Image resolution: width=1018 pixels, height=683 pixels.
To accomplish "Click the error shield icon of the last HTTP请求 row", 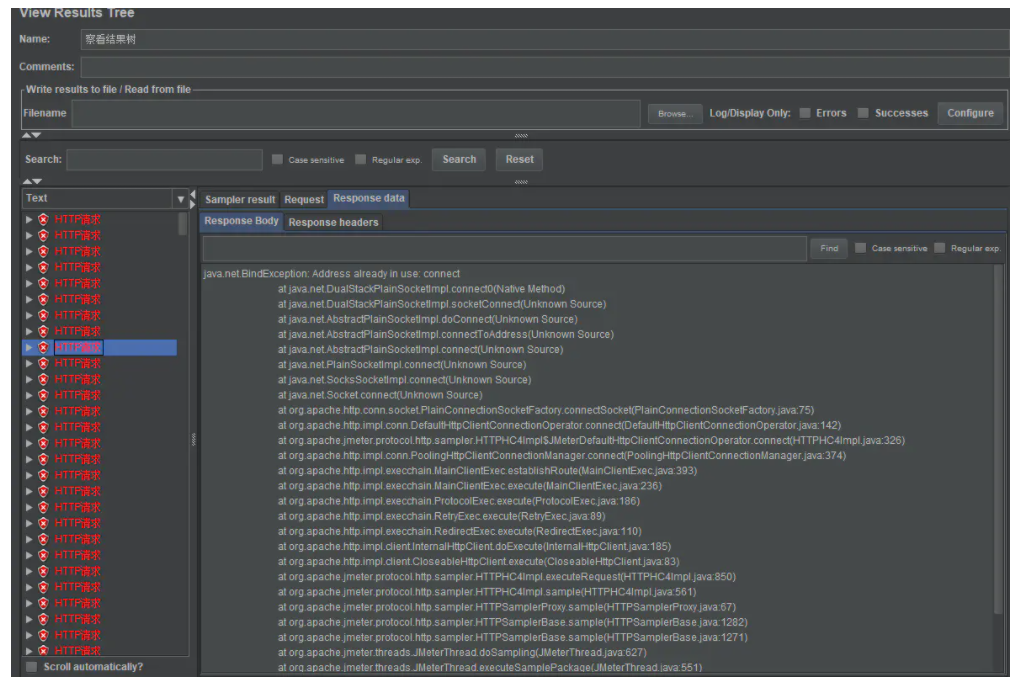I will (43, 651).
